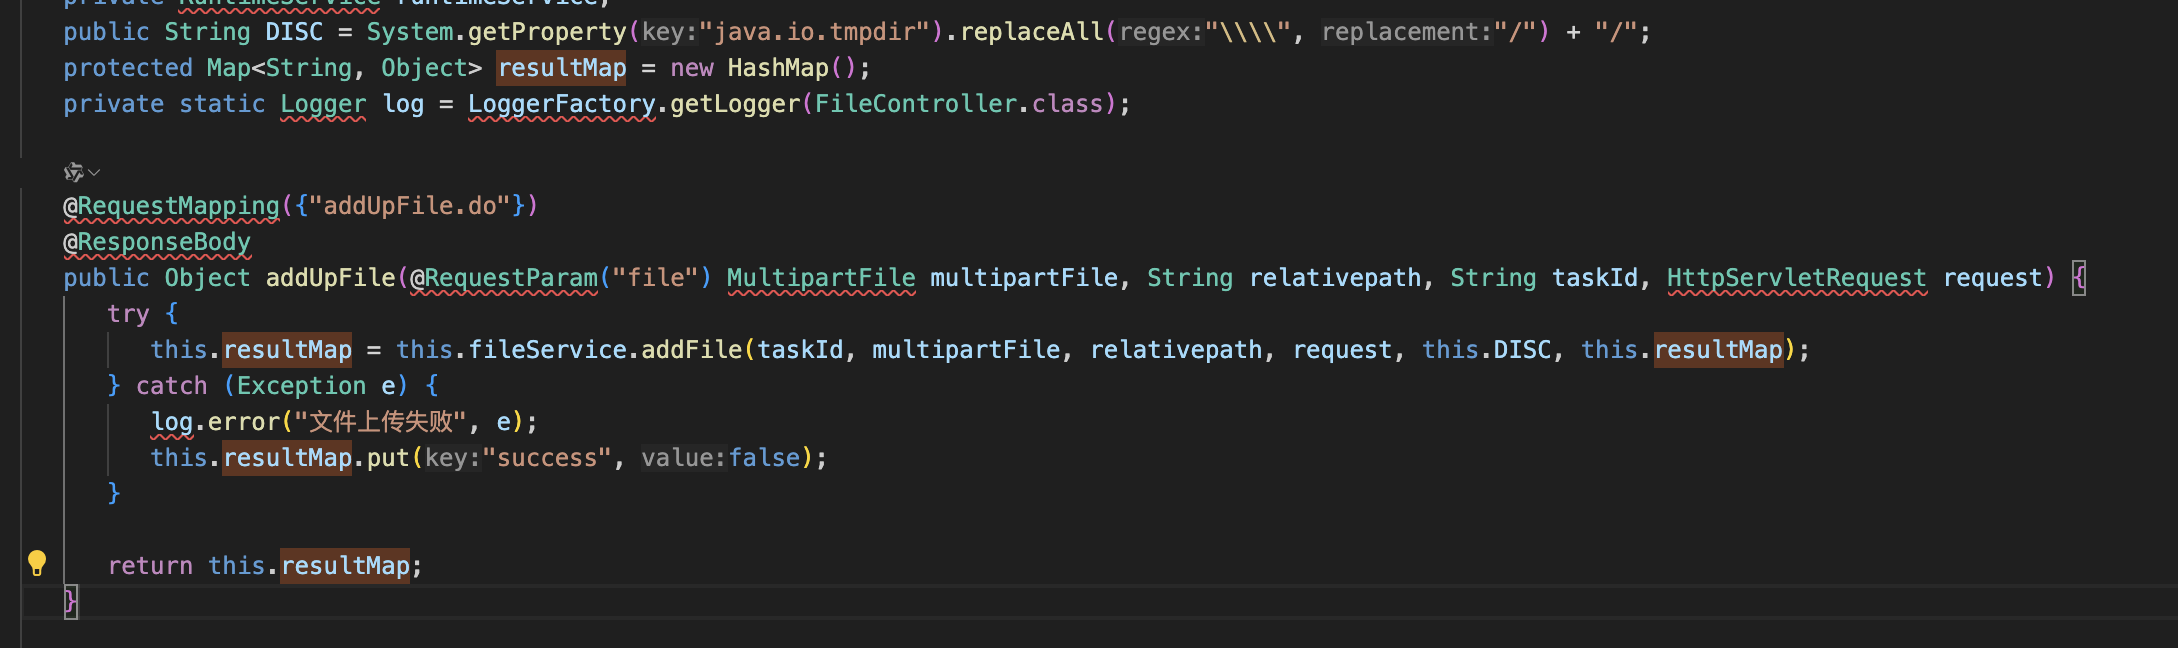Image resolution: width=2178 pixels, height=648 pixels.
Task: Click the false value in the put call
Action: pos(764,458)
